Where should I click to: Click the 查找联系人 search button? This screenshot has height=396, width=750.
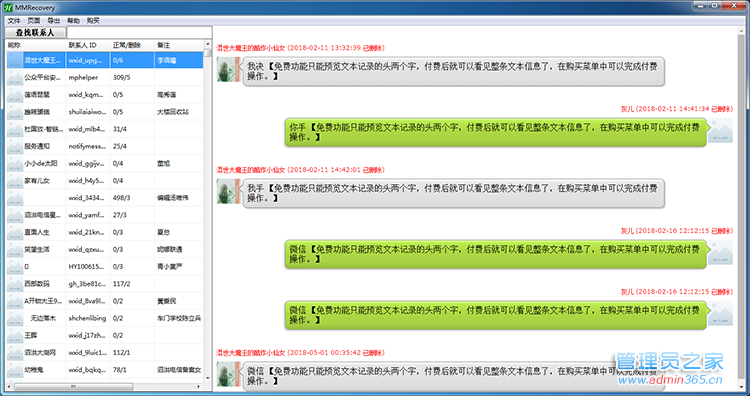click(35, 33)
